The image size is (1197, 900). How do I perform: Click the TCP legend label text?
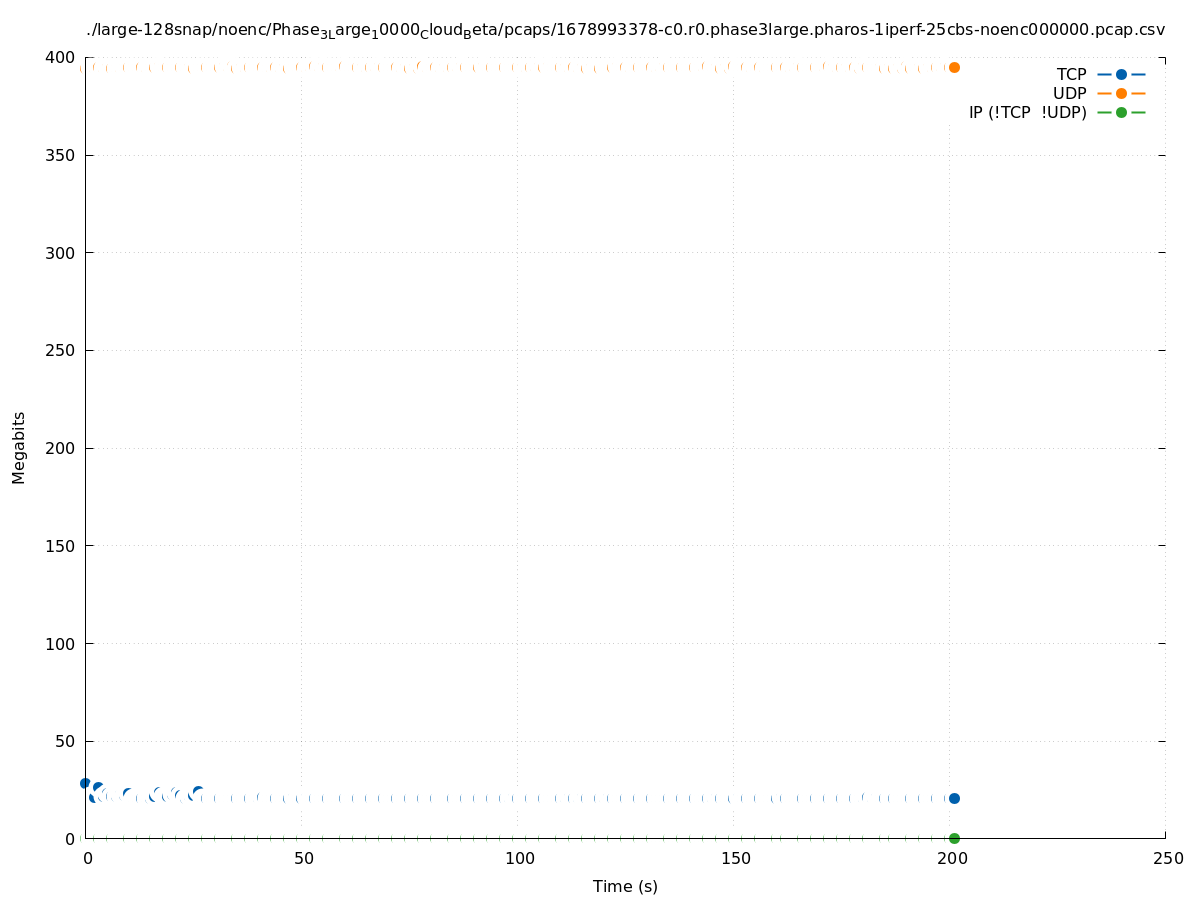coord(1071,74)
